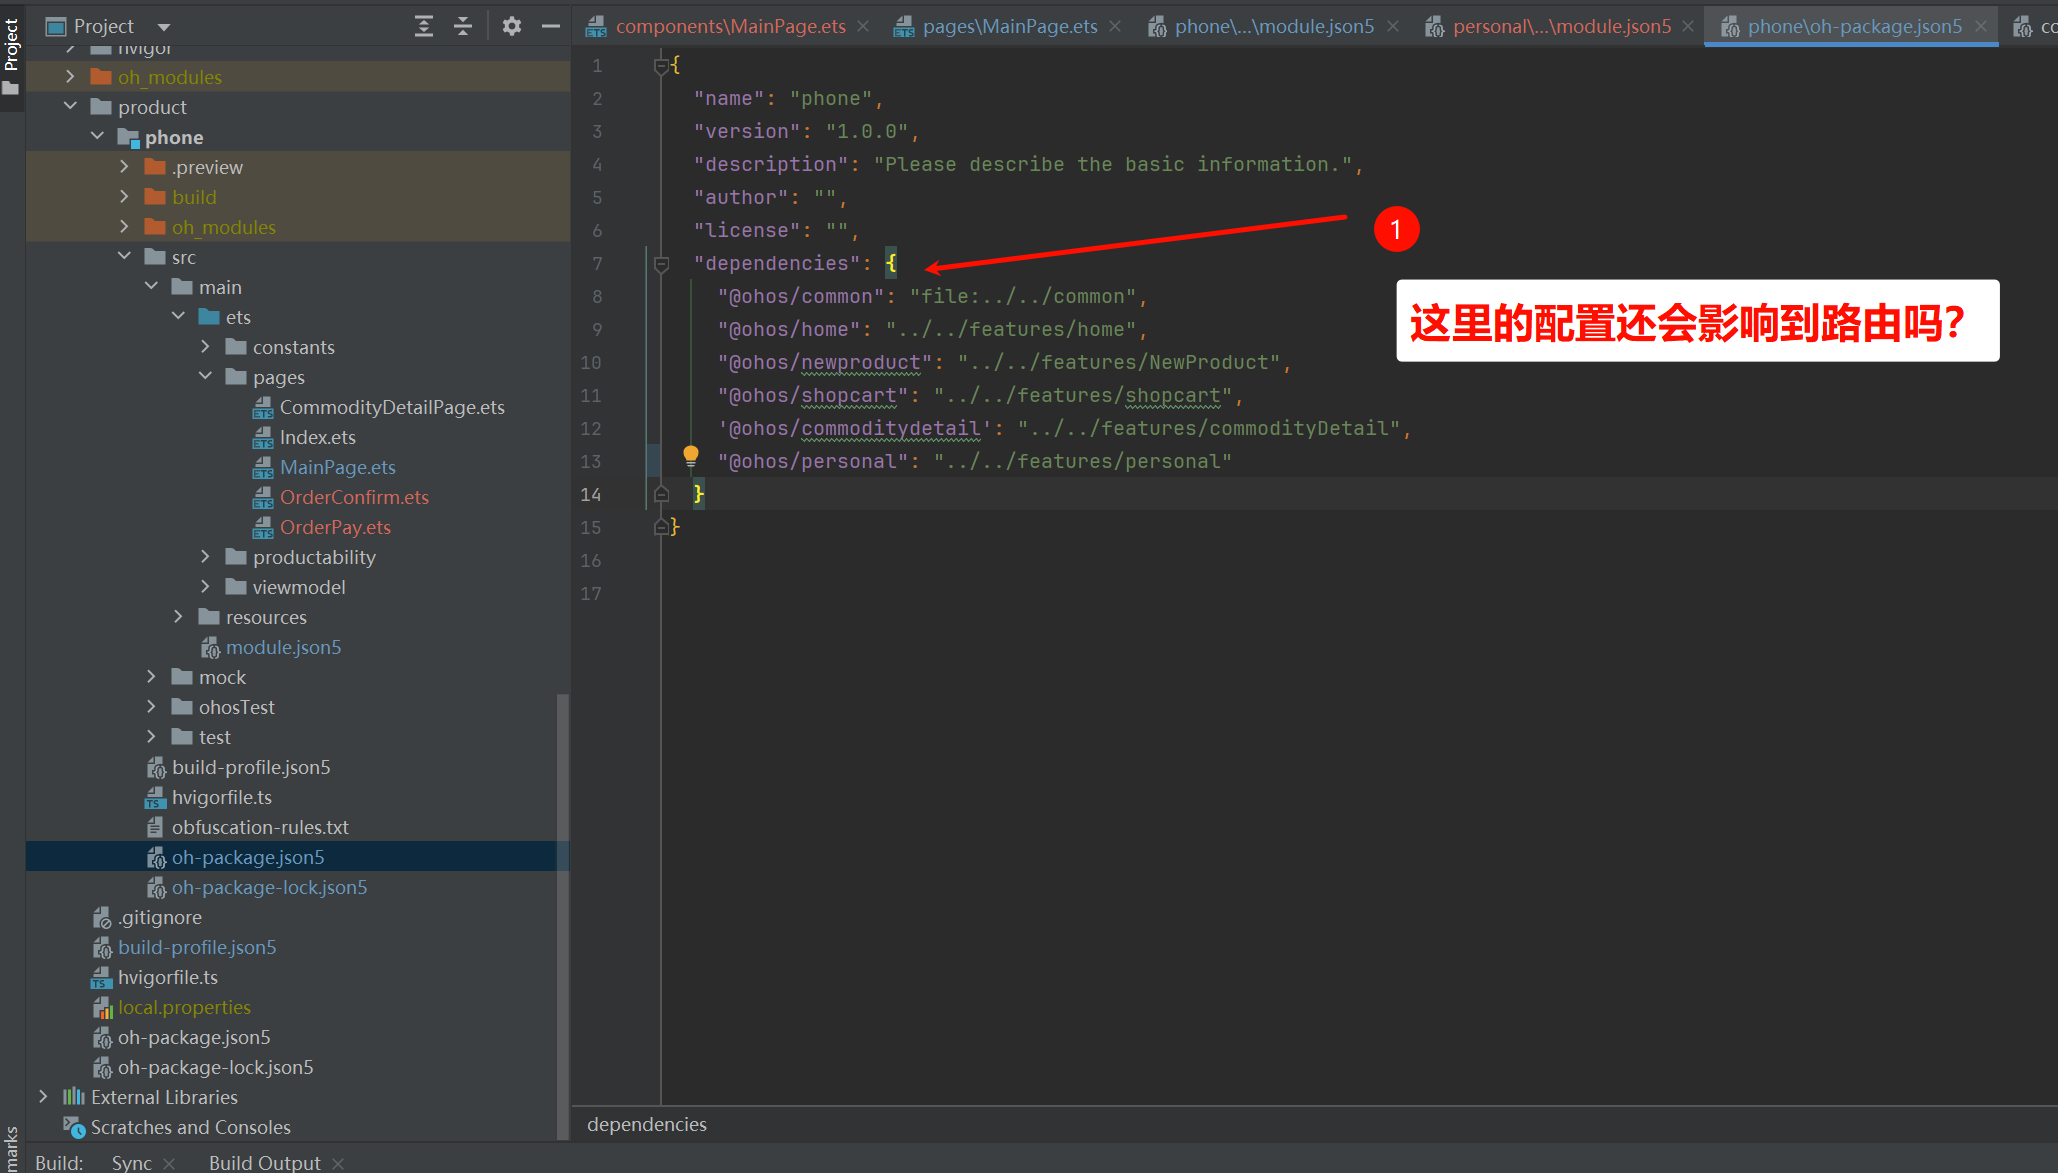Click Project tree vertical scrollbar

tap(563, 915)
